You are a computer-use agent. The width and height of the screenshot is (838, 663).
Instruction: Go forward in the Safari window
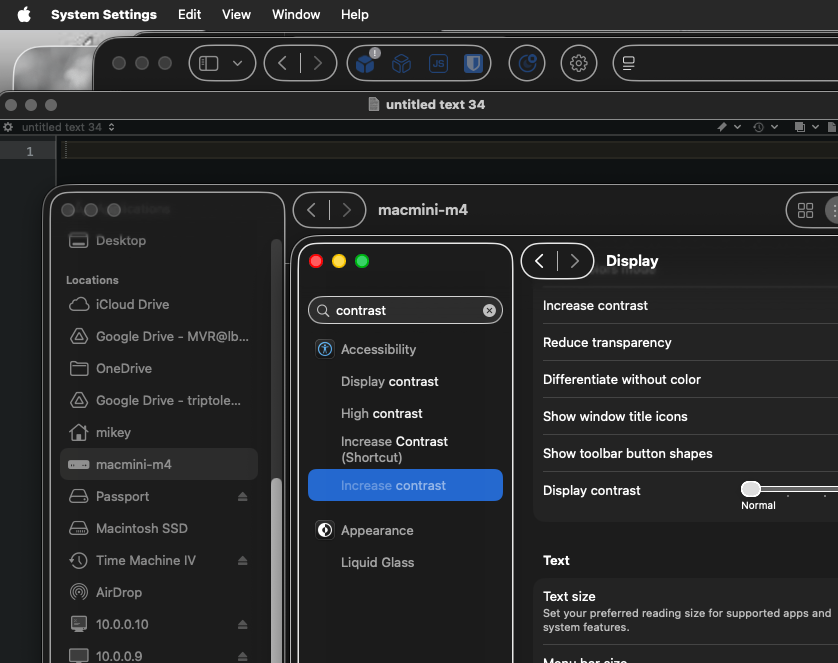pyautogui.click(x=317, y=64)
